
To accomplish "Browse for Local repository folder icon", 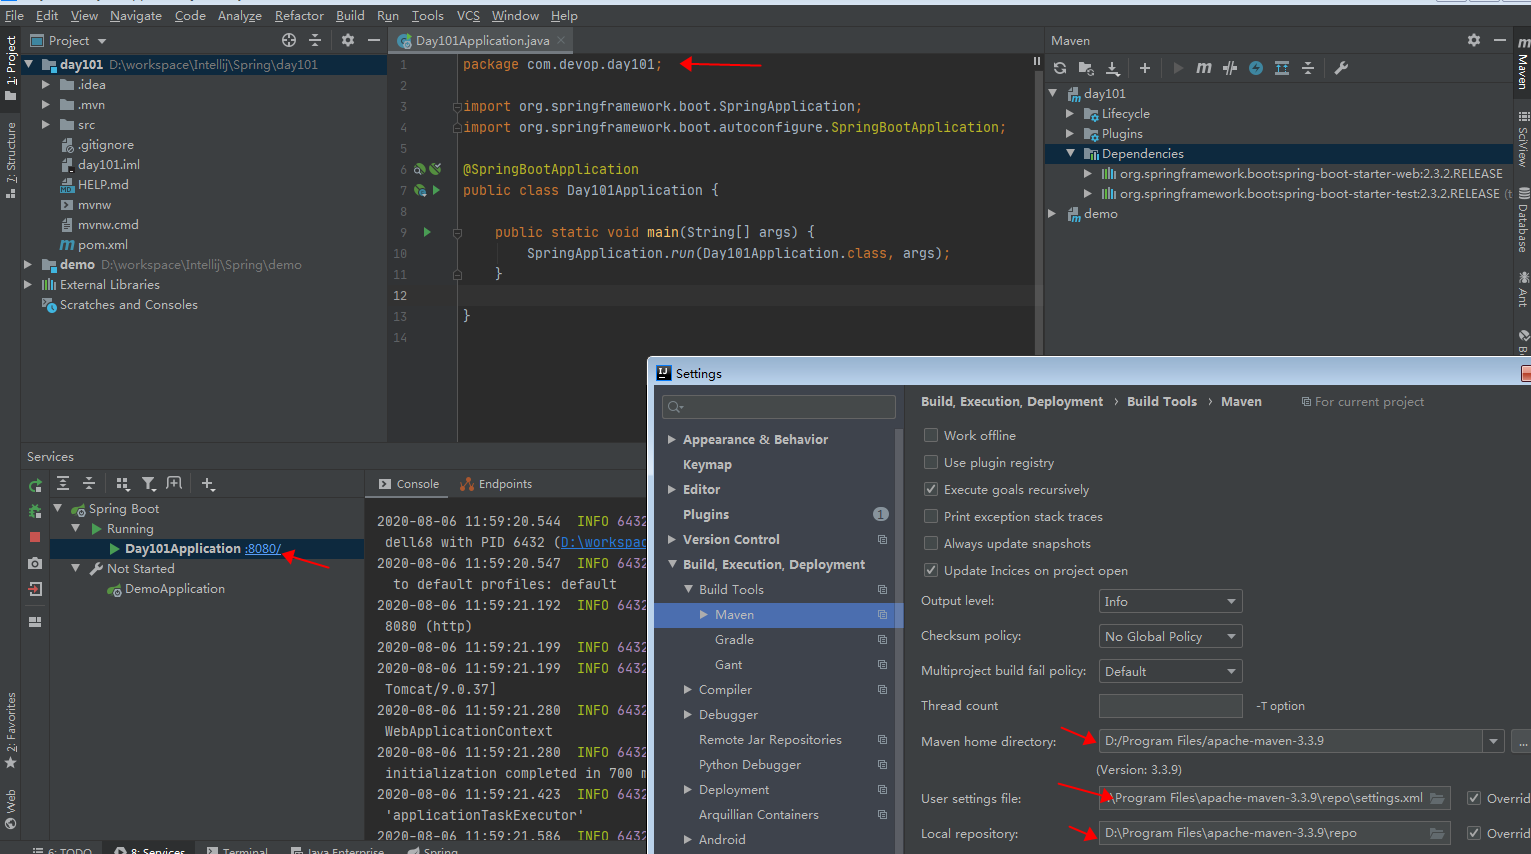I will click(1437, 833).
